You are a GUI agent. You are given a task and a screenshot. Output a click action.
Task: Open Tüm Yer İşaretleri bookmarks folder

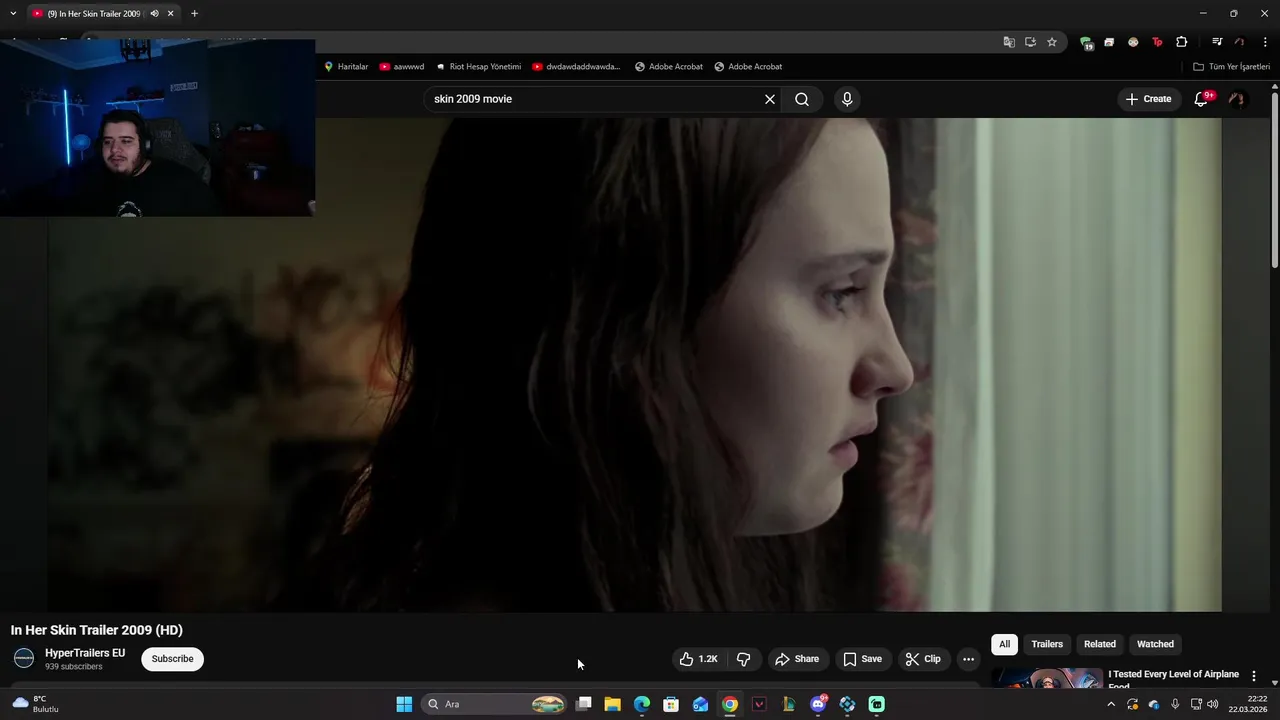pyautogui.click(x=1231, y=67)
